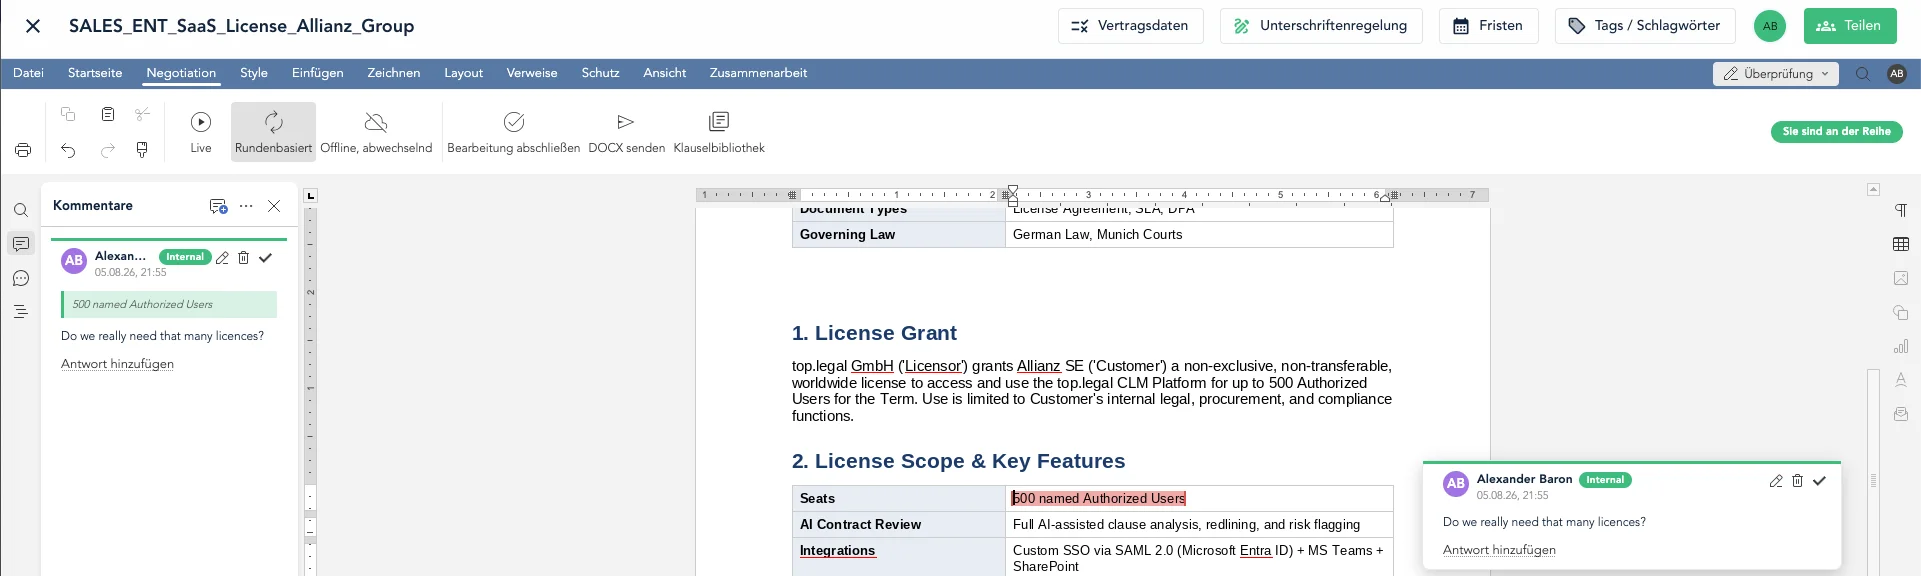Click the tab stop selector at ruler corner
1921x576 pixels.
click(310, 196)
